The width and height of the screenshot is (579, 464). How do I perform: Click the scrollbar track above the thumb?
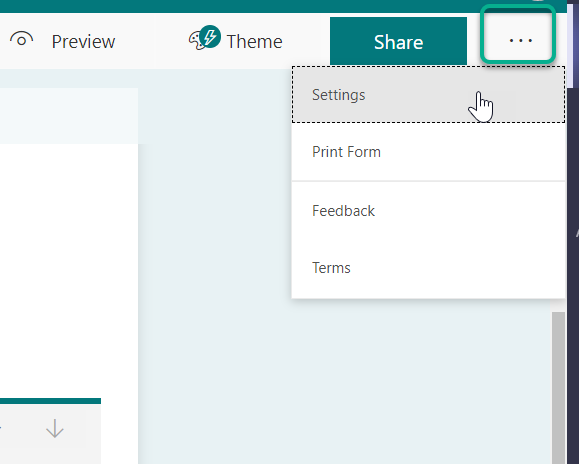(x=559, y=305)
